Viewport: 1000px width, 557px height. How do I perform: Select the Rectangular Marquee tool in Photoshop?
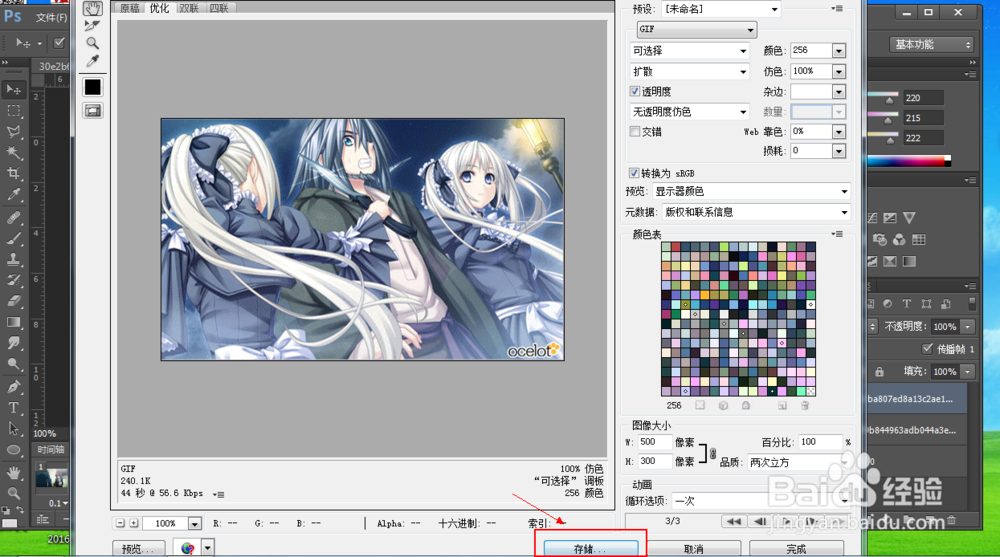(x=13, y=111)
